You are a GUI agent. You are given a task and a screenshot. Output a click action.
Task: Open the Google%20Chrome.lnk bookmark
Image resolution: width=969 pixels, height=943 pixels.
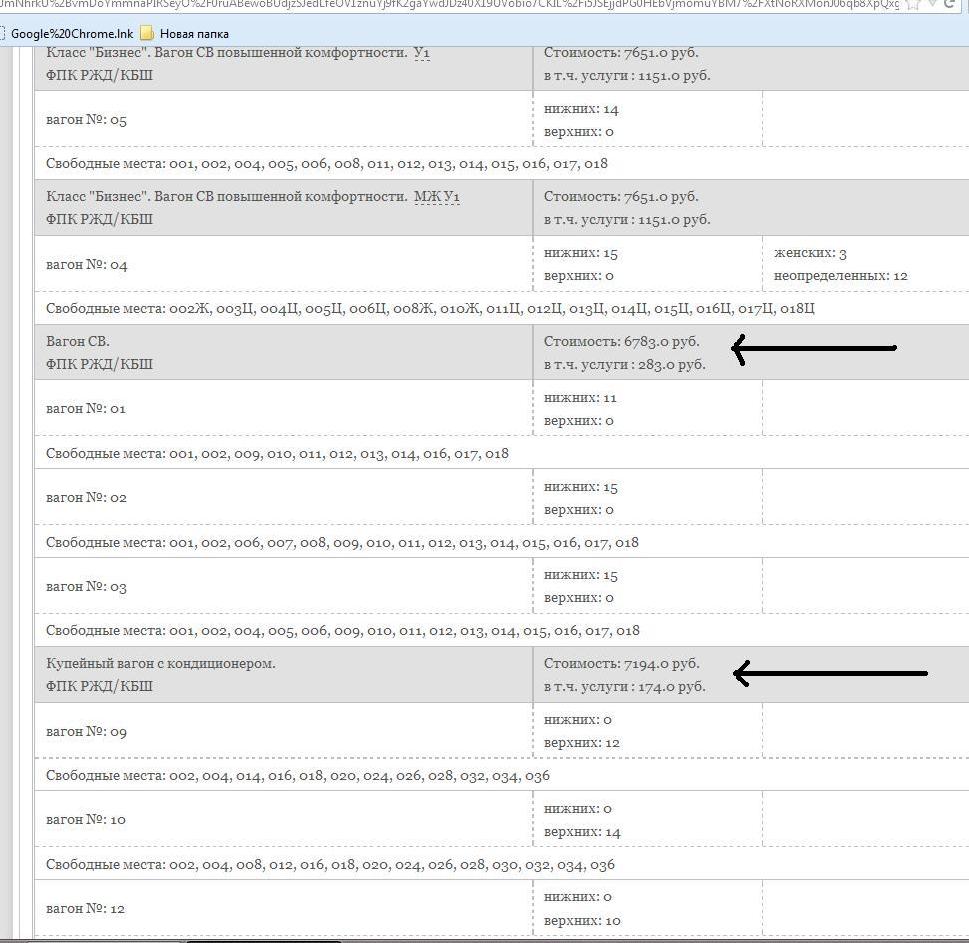point(71,33)
